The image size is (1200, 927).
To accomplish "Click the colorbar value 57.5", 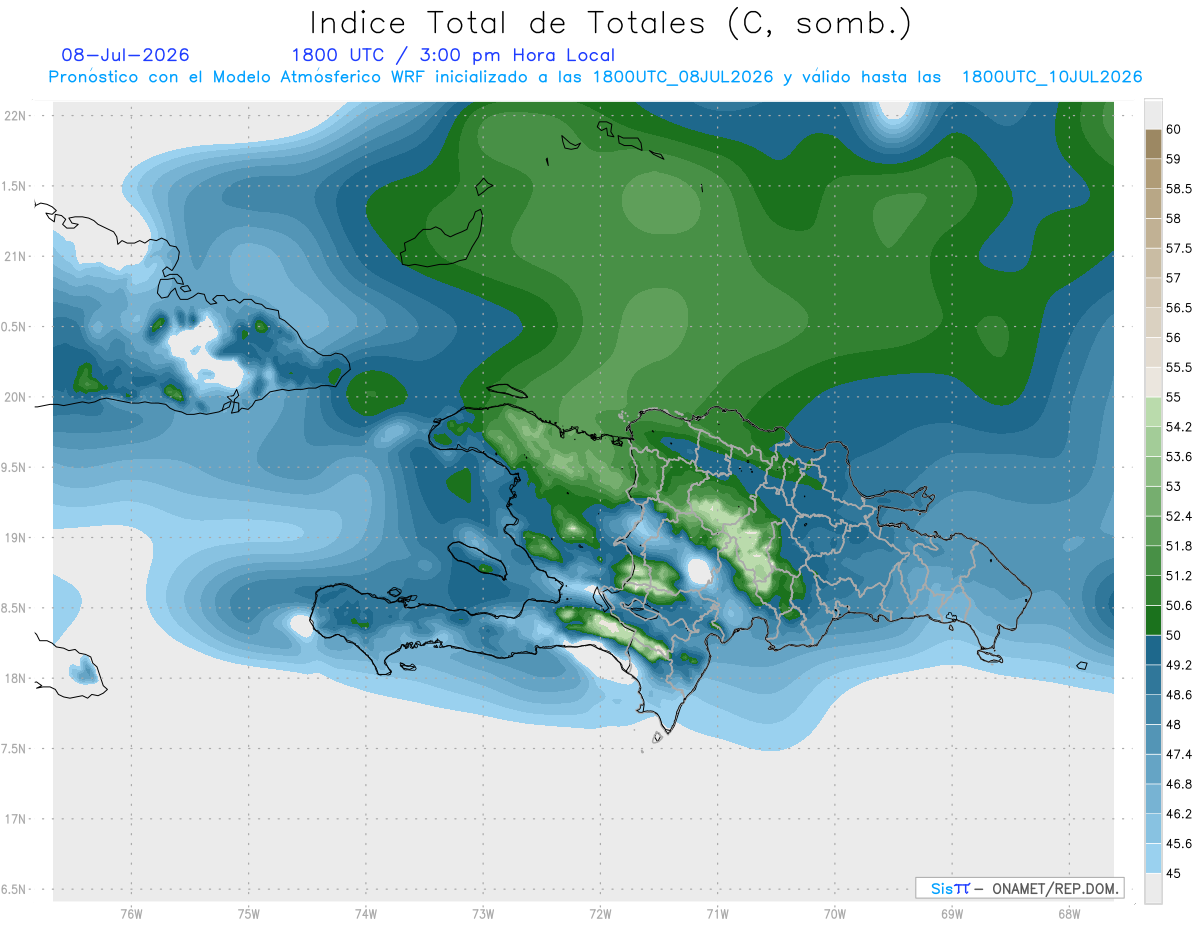I will [1178, 248].
